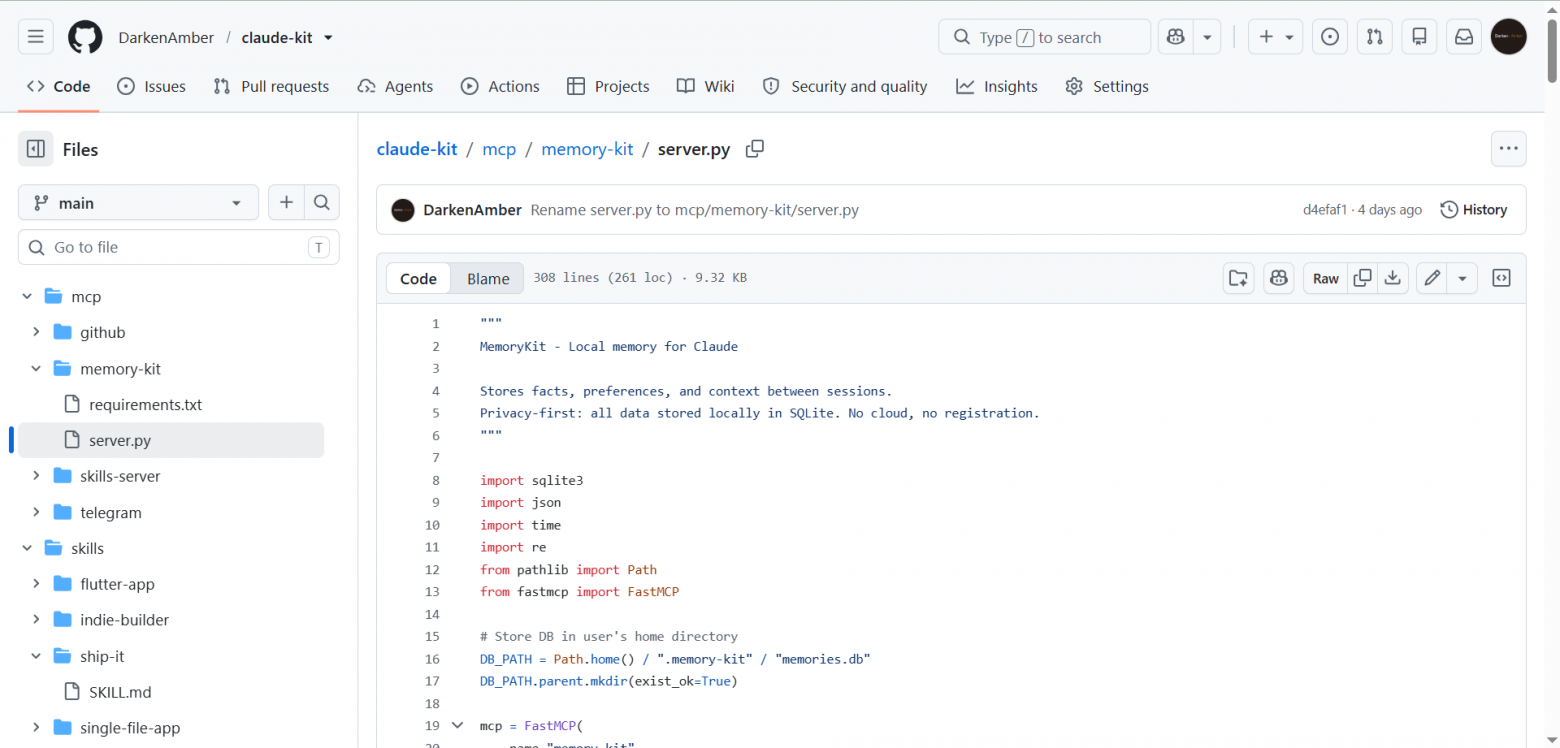Collapse the skills folder

(27, 548)
